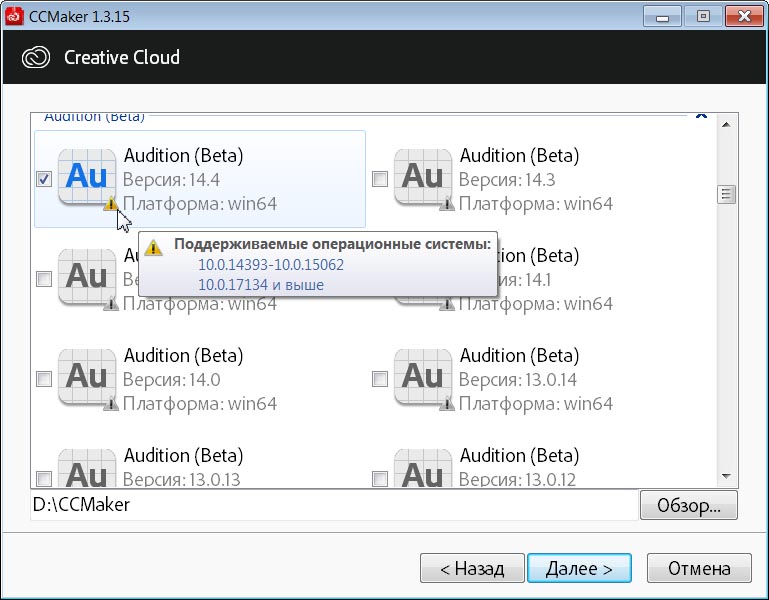The height and width of the screenshot is (600, 769).
Task: Click the tooltip warning triangle icon
Action: tap(154, 247)
